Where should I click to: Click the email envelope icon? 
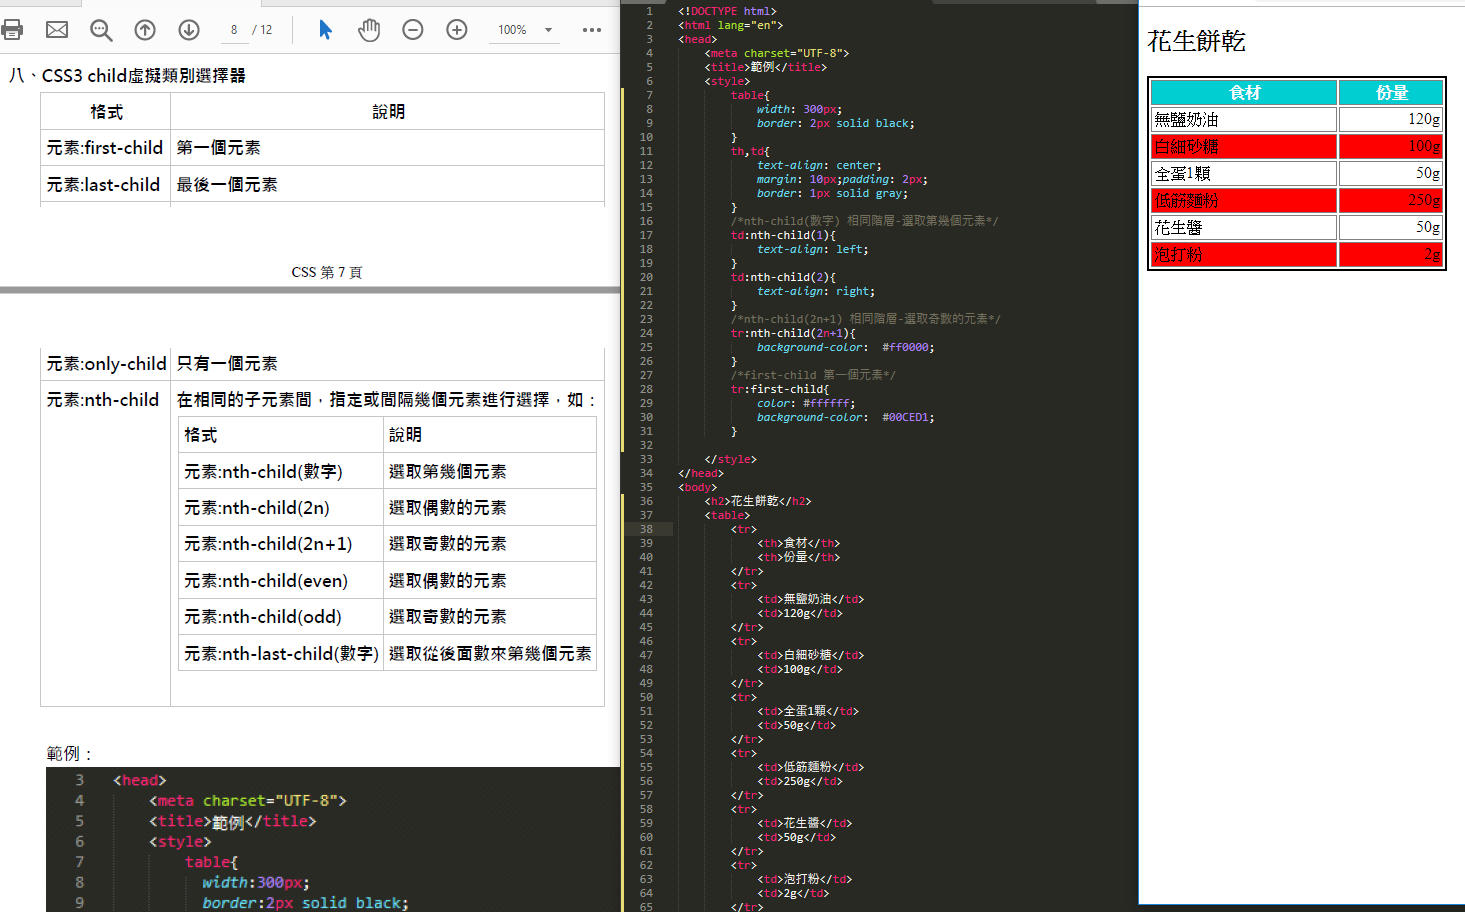pos(57,30)
